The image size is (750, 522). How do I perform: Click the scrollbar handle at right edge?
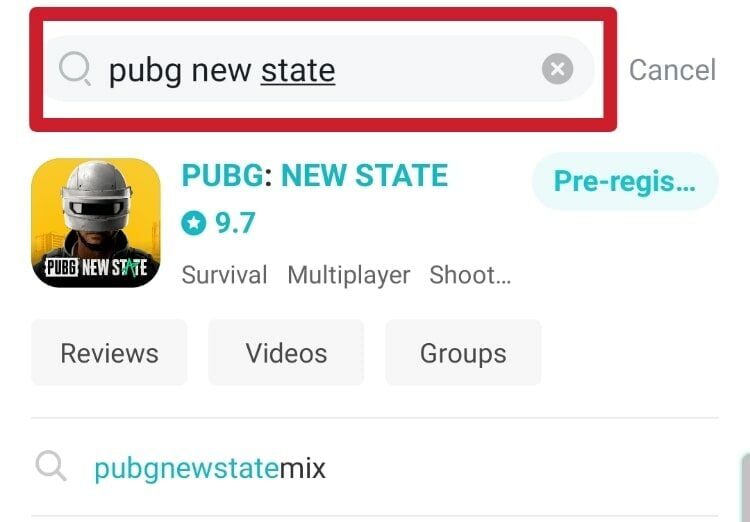[746, 488]
